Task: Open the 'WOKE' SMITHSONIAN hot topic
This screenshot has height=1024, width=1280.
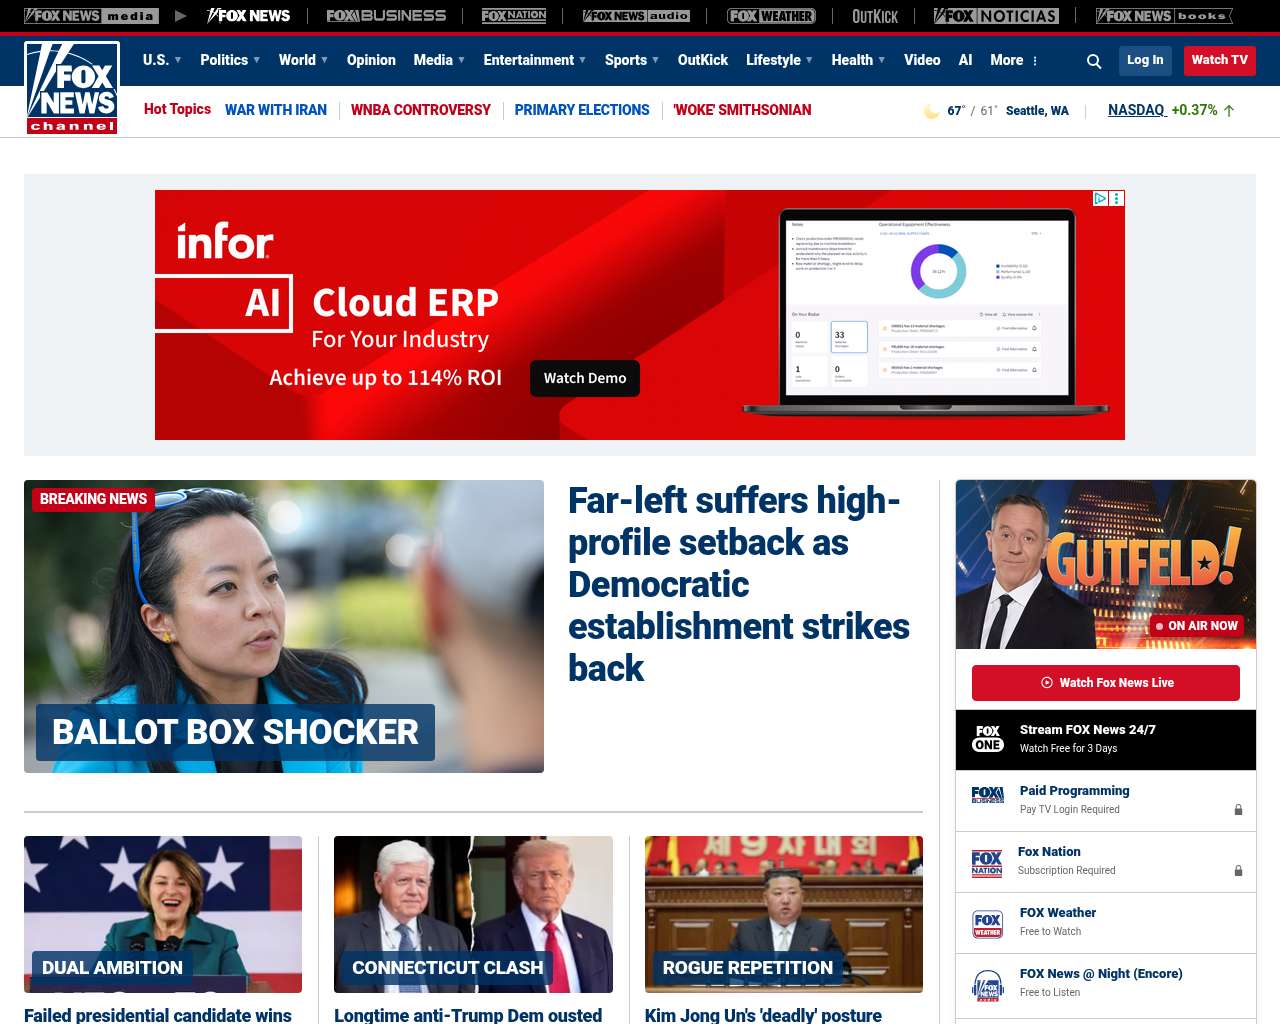Action: coord(742,110)
